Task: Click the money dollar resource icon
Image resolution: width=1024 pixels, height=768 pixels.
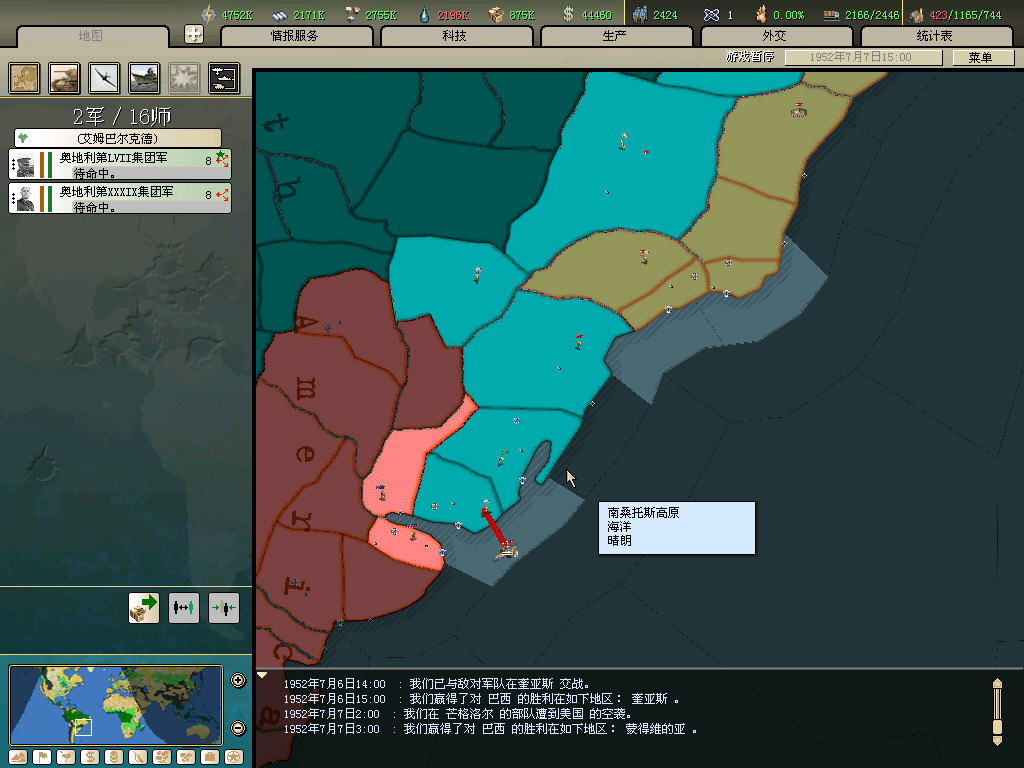Action: (569, 14)
